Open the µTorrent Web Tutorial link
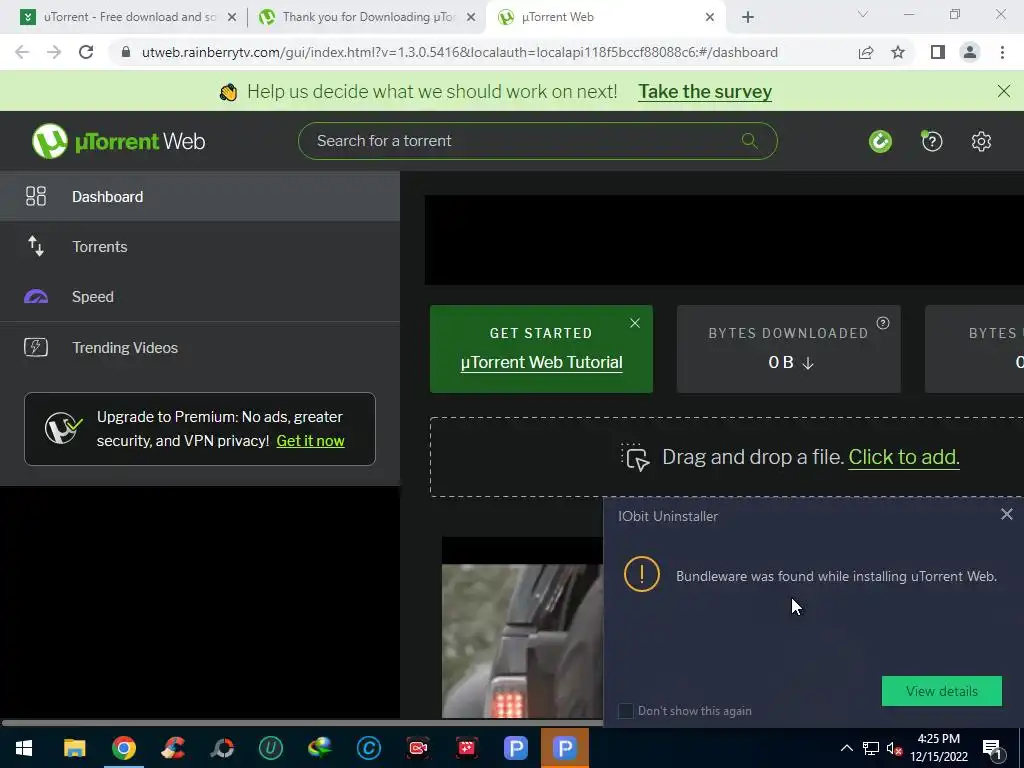The width and height of the screenshot is (1024, 768). [541, 362]
